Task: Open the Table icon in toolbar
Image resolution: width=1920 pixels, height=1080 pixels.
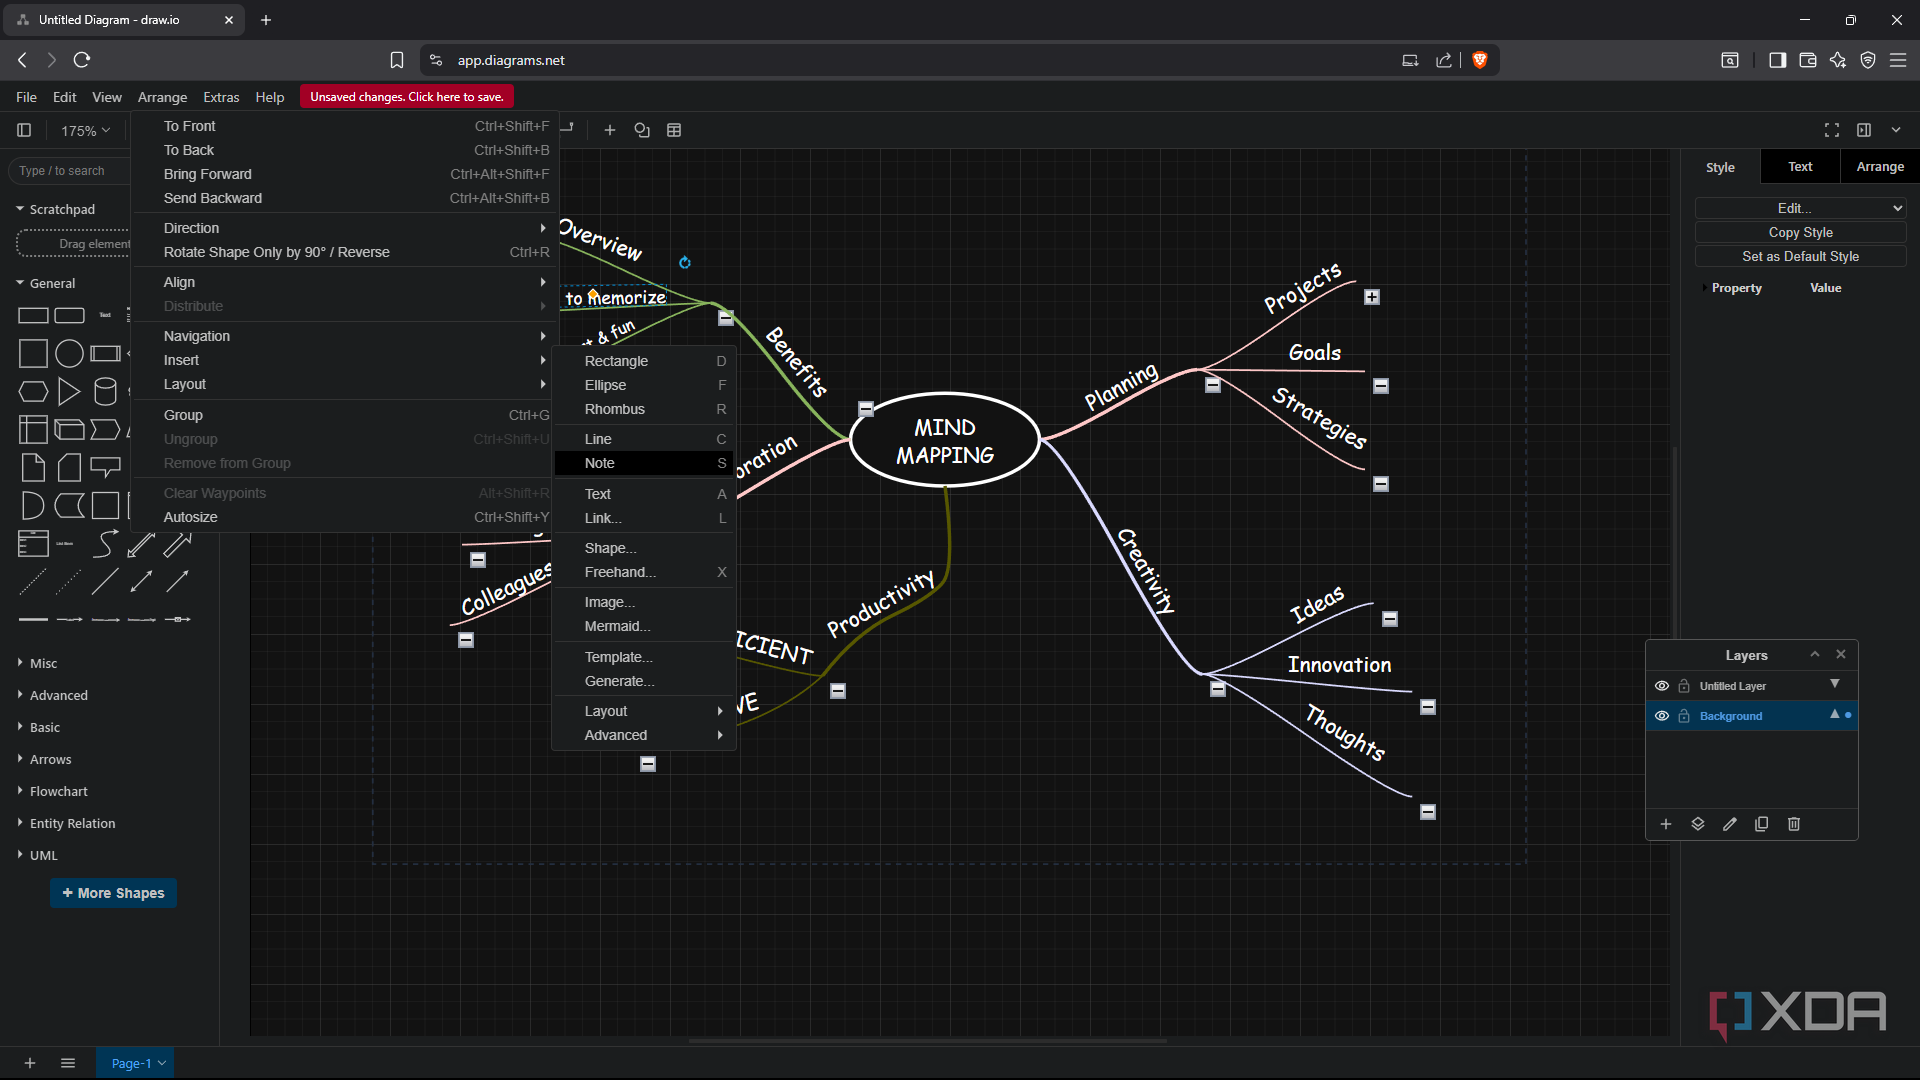Action: point(674,130)
